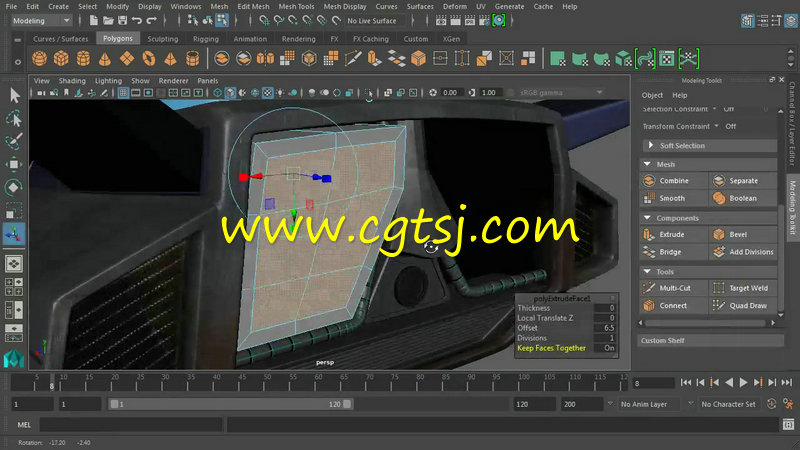Select the polygon sphere shelf icon
The image size is (800, 450).
pos(39,59)
